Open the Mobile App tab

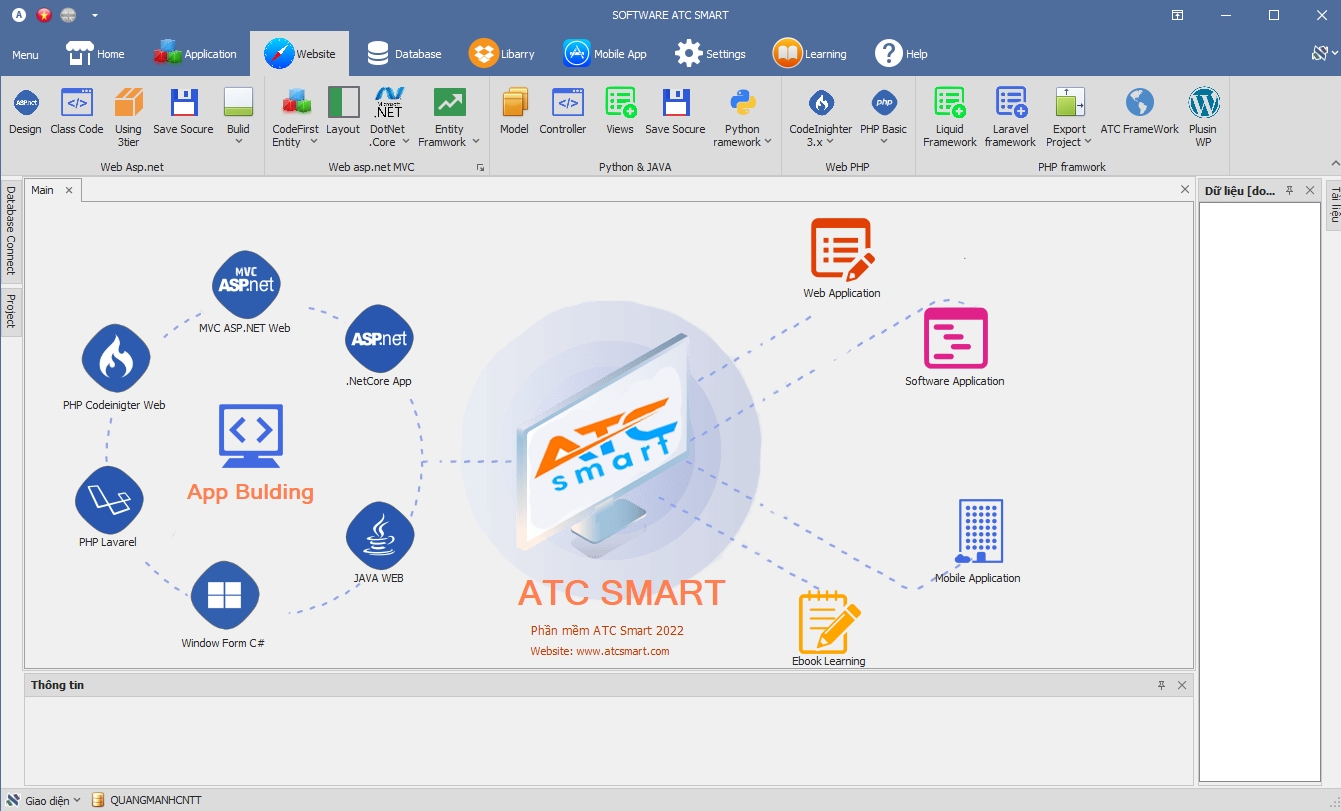[x=605, y=54]
